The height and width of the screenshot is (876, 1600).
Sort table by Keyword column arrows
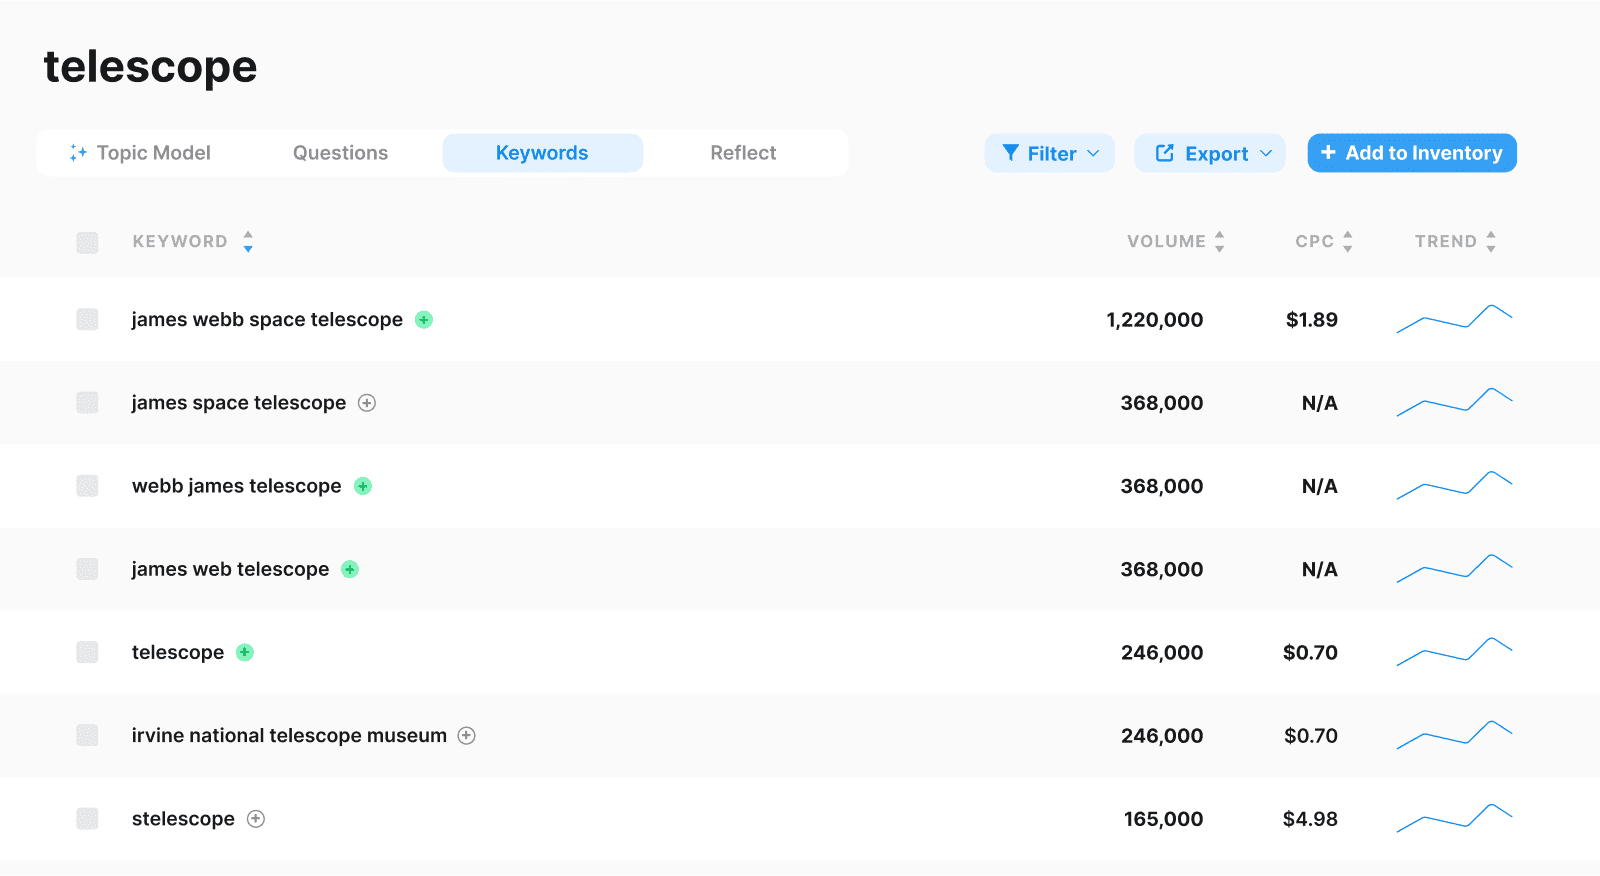coord(248,241)
